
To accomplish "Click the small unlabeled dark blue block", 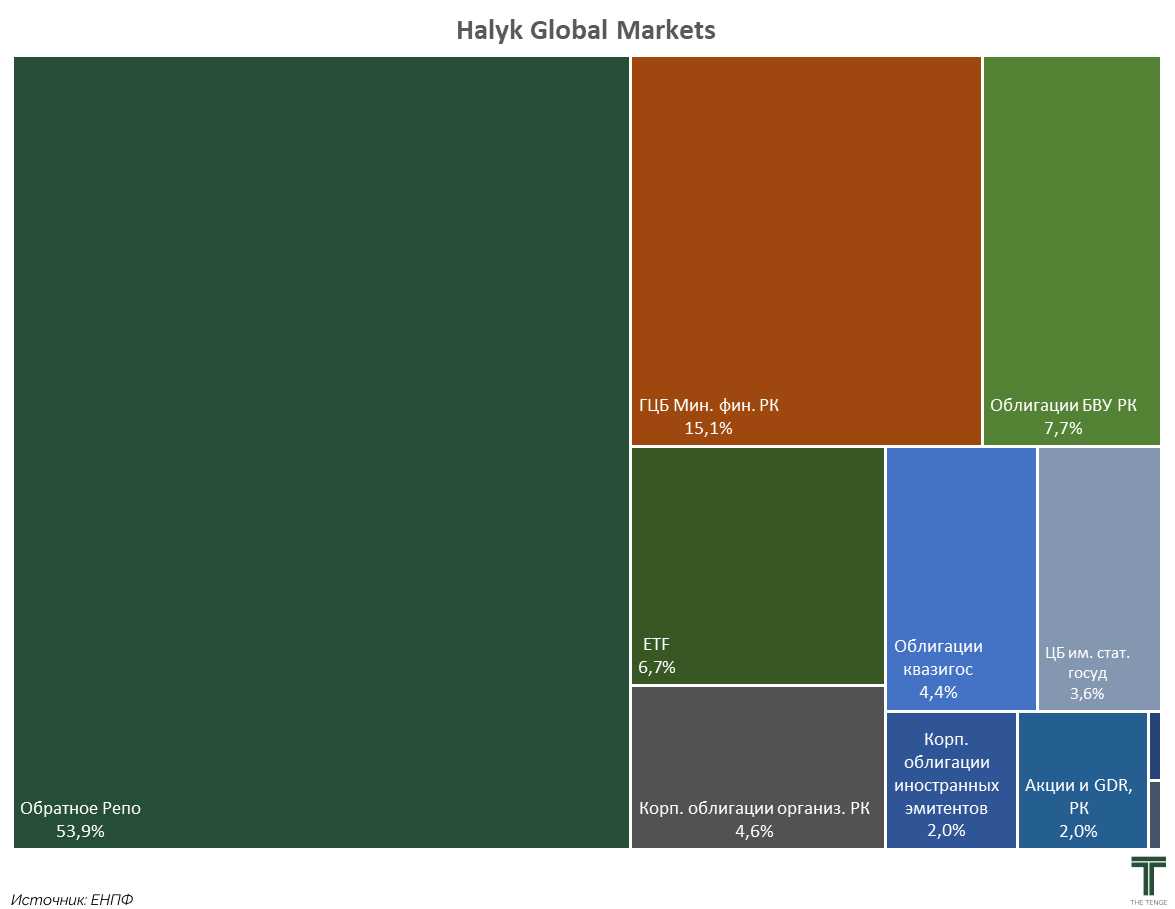I will click(x=1155, y=745).
